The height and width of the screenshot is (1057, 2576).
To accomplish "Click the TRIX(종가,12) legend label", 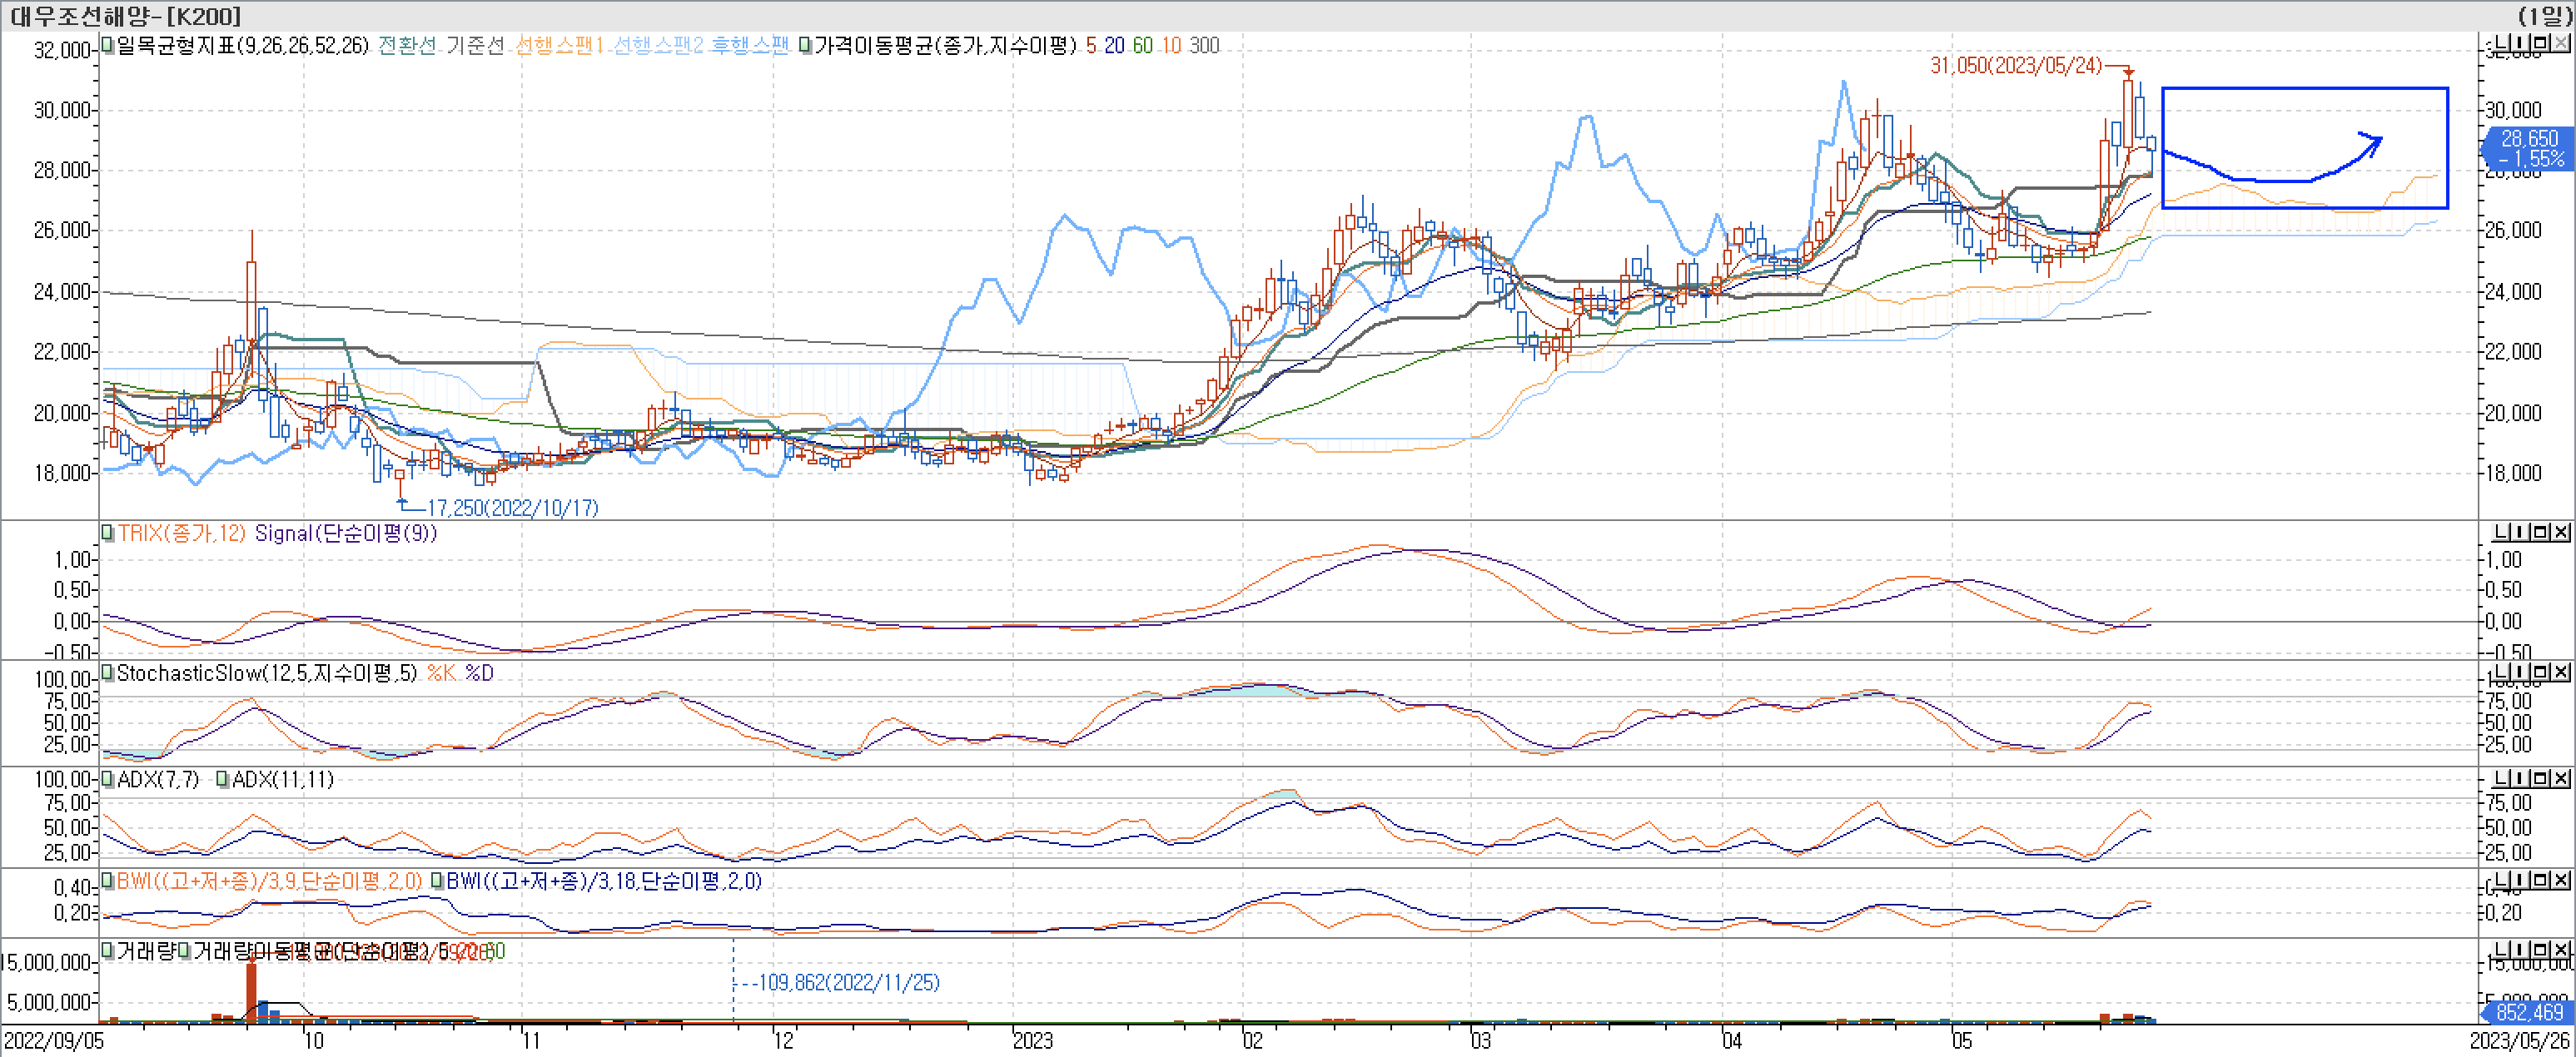I will (181, 533).
